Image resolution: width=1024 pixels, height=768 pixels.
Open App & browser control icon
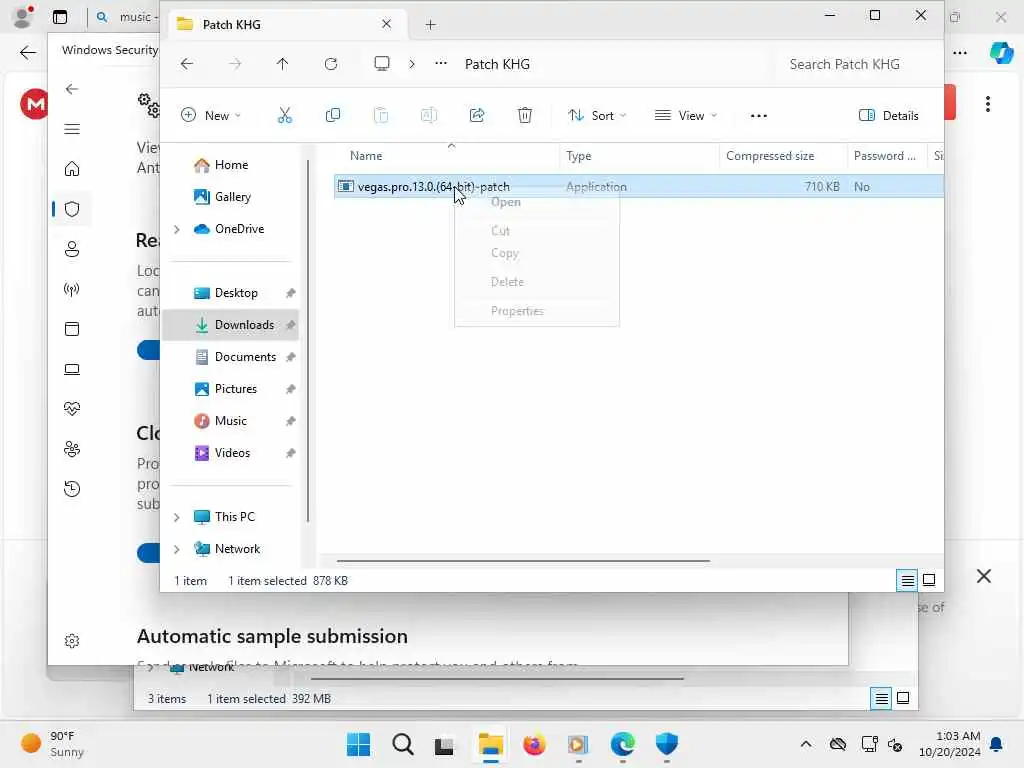72,328
